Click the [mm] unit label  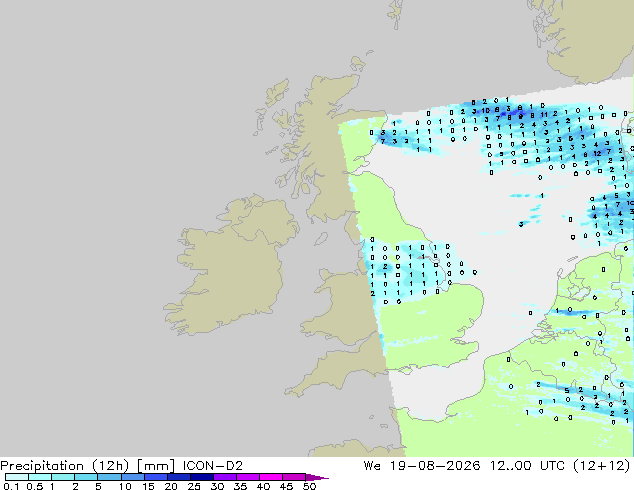pyautogui.click(x=156, y=466)
